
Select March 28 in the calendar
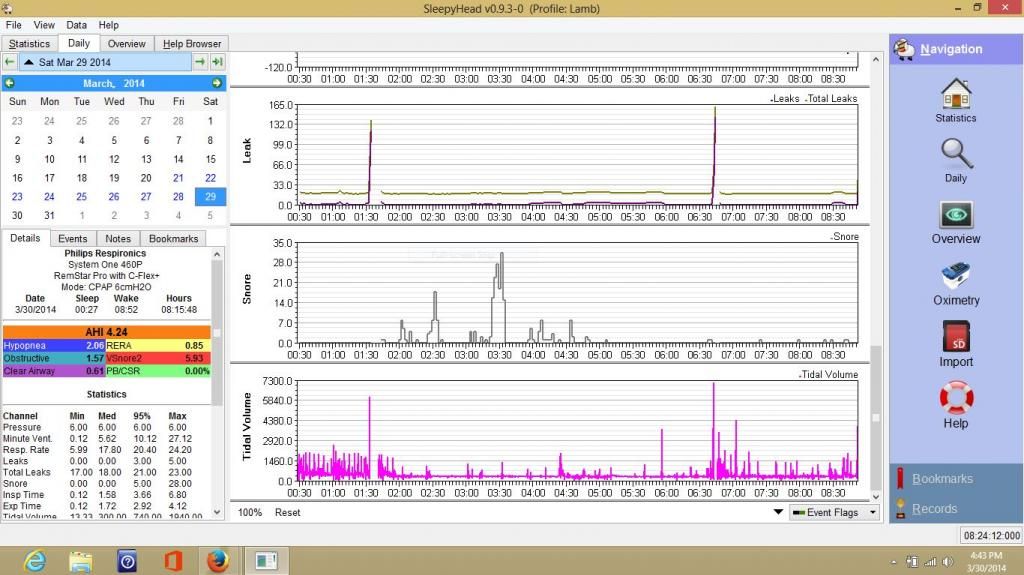178,196
